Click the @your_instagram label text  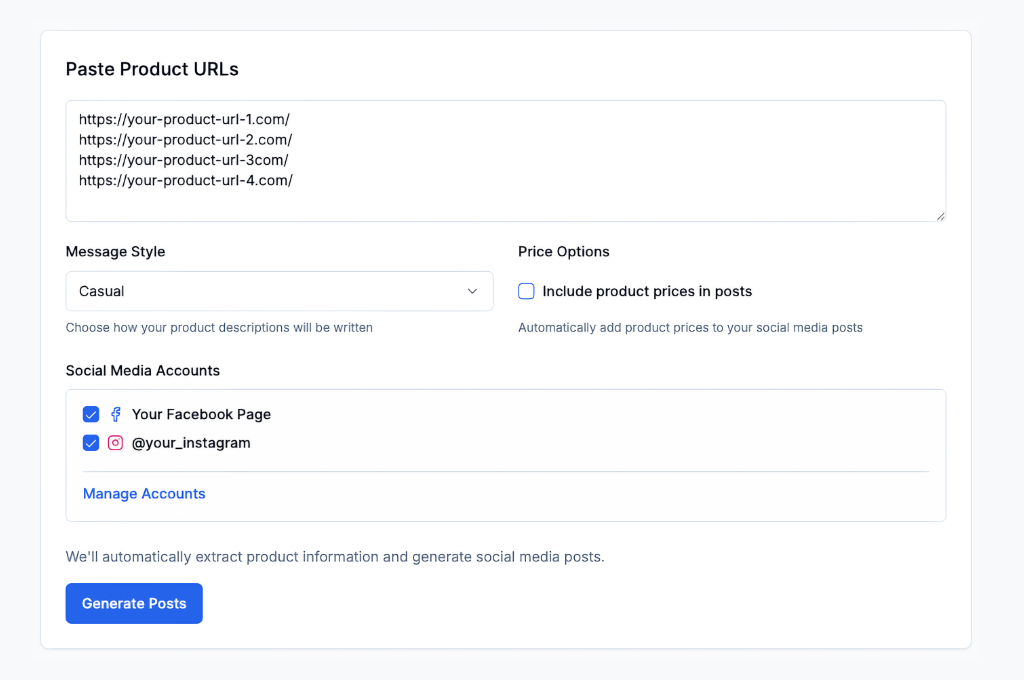coord(190,442)
